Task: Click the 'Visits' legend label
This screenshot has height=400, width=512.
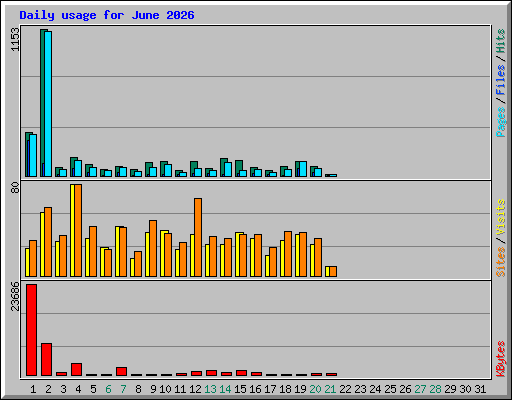Action: [x=500, y=217]
